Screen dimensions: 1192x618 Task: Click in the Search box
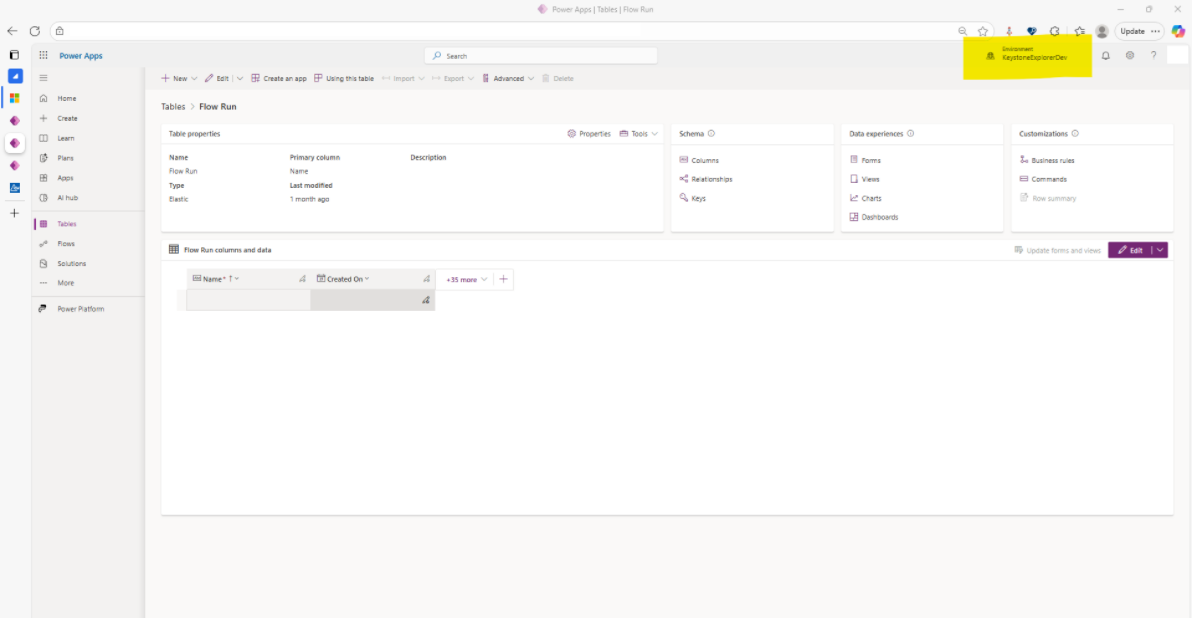pyautogui.click(x=541, y=55)
